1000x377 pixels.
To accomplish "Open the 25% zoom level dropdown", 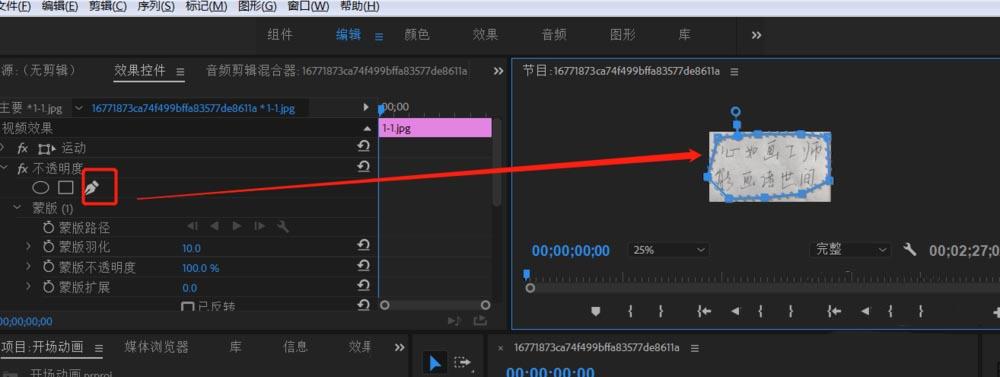I will 668,250.
